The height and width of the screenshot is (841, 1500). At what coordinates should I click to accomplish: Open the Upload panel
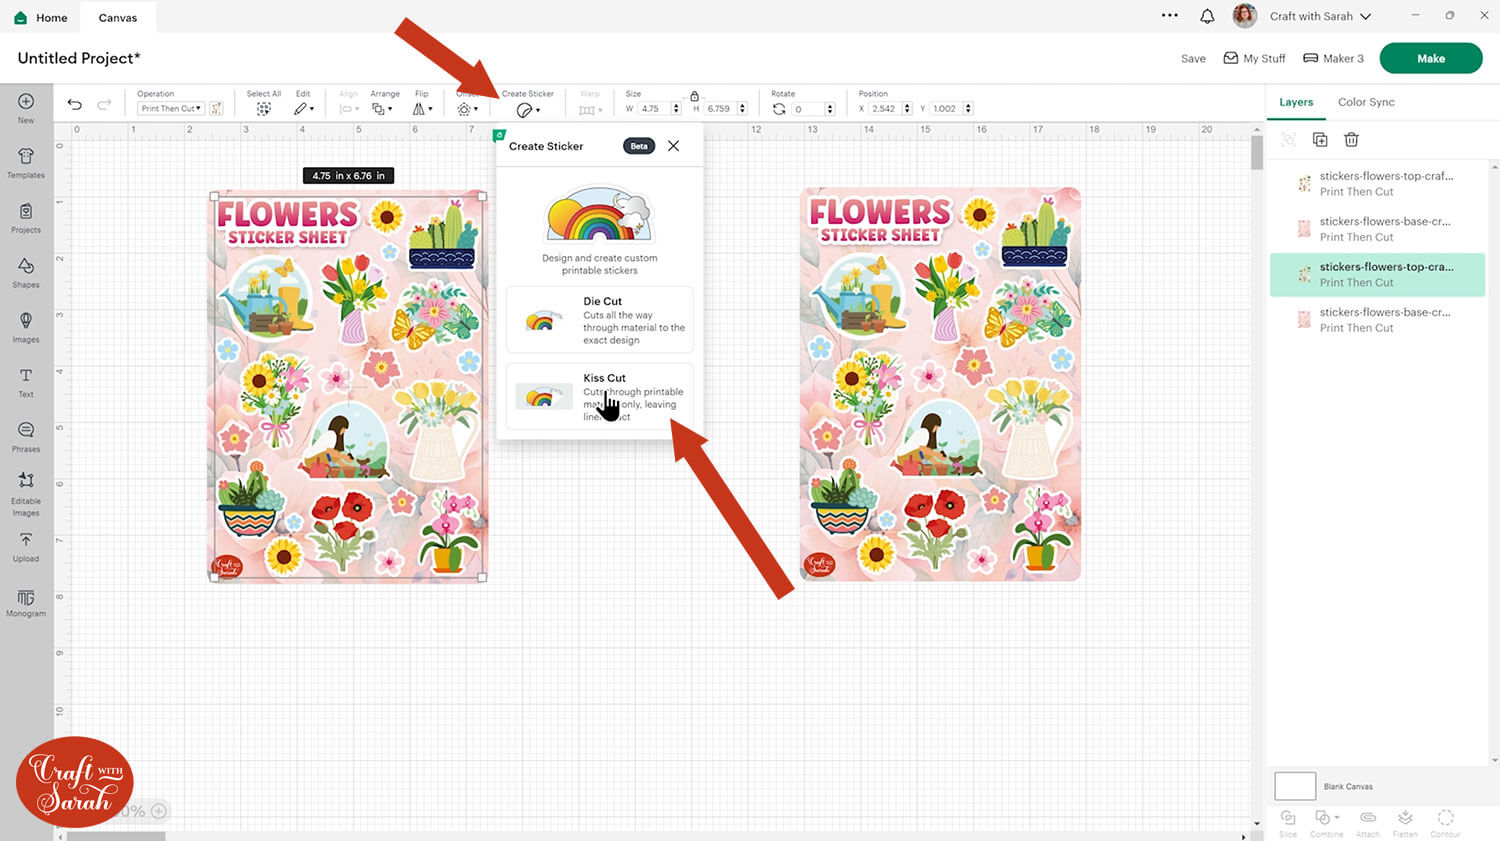pyautogui.click(x=26, y=547)
